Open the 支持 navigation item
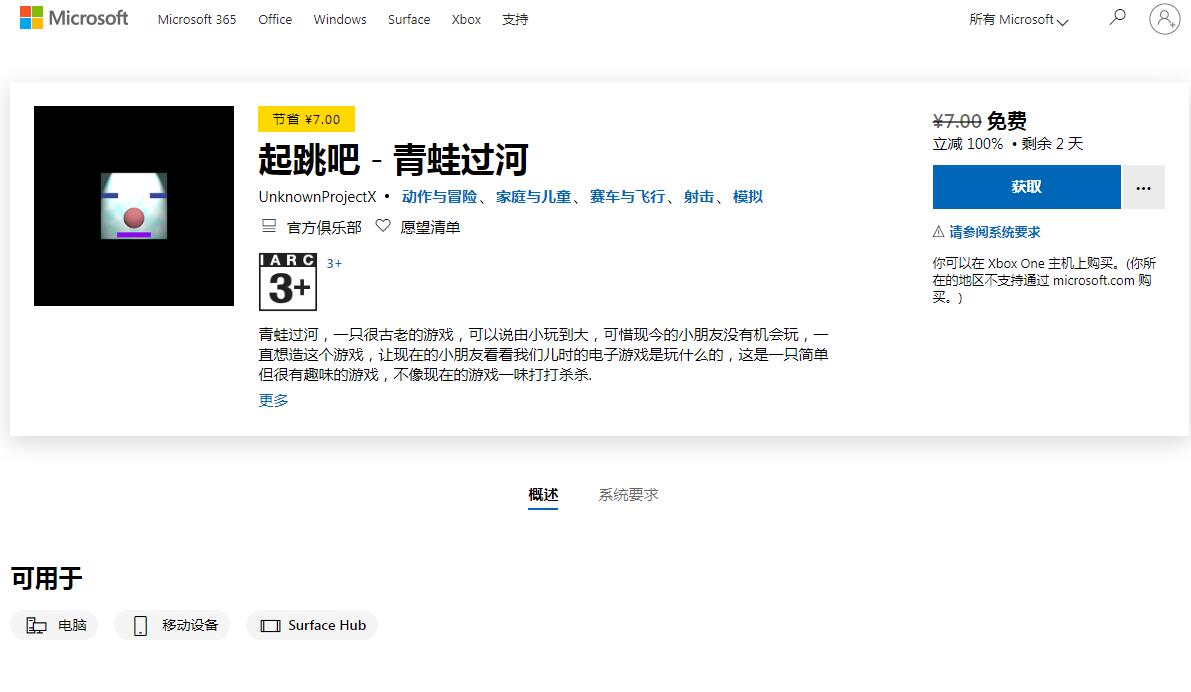The height and width of the screenshot is (692, 1191). click(x=515, y=20)
